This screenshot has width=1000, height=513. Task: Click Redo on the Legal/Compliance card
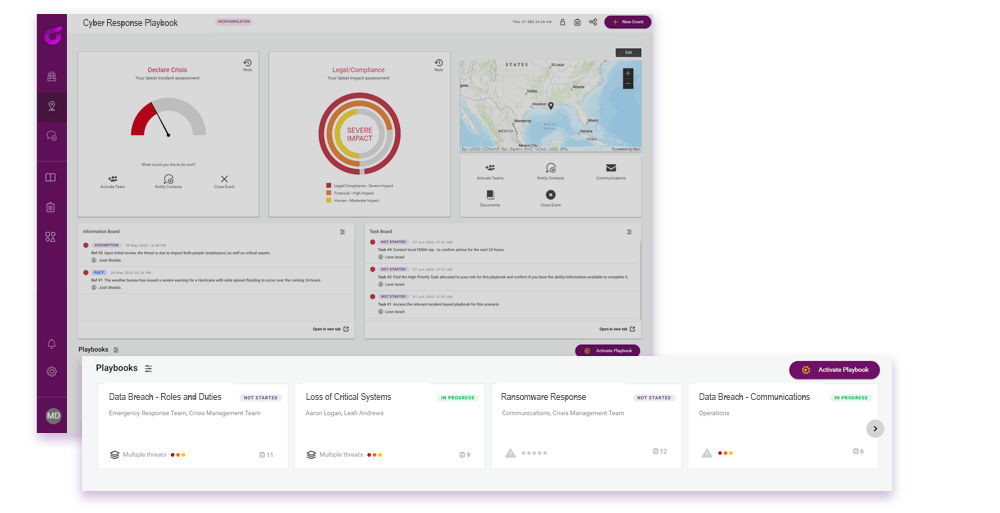(439, 64)
